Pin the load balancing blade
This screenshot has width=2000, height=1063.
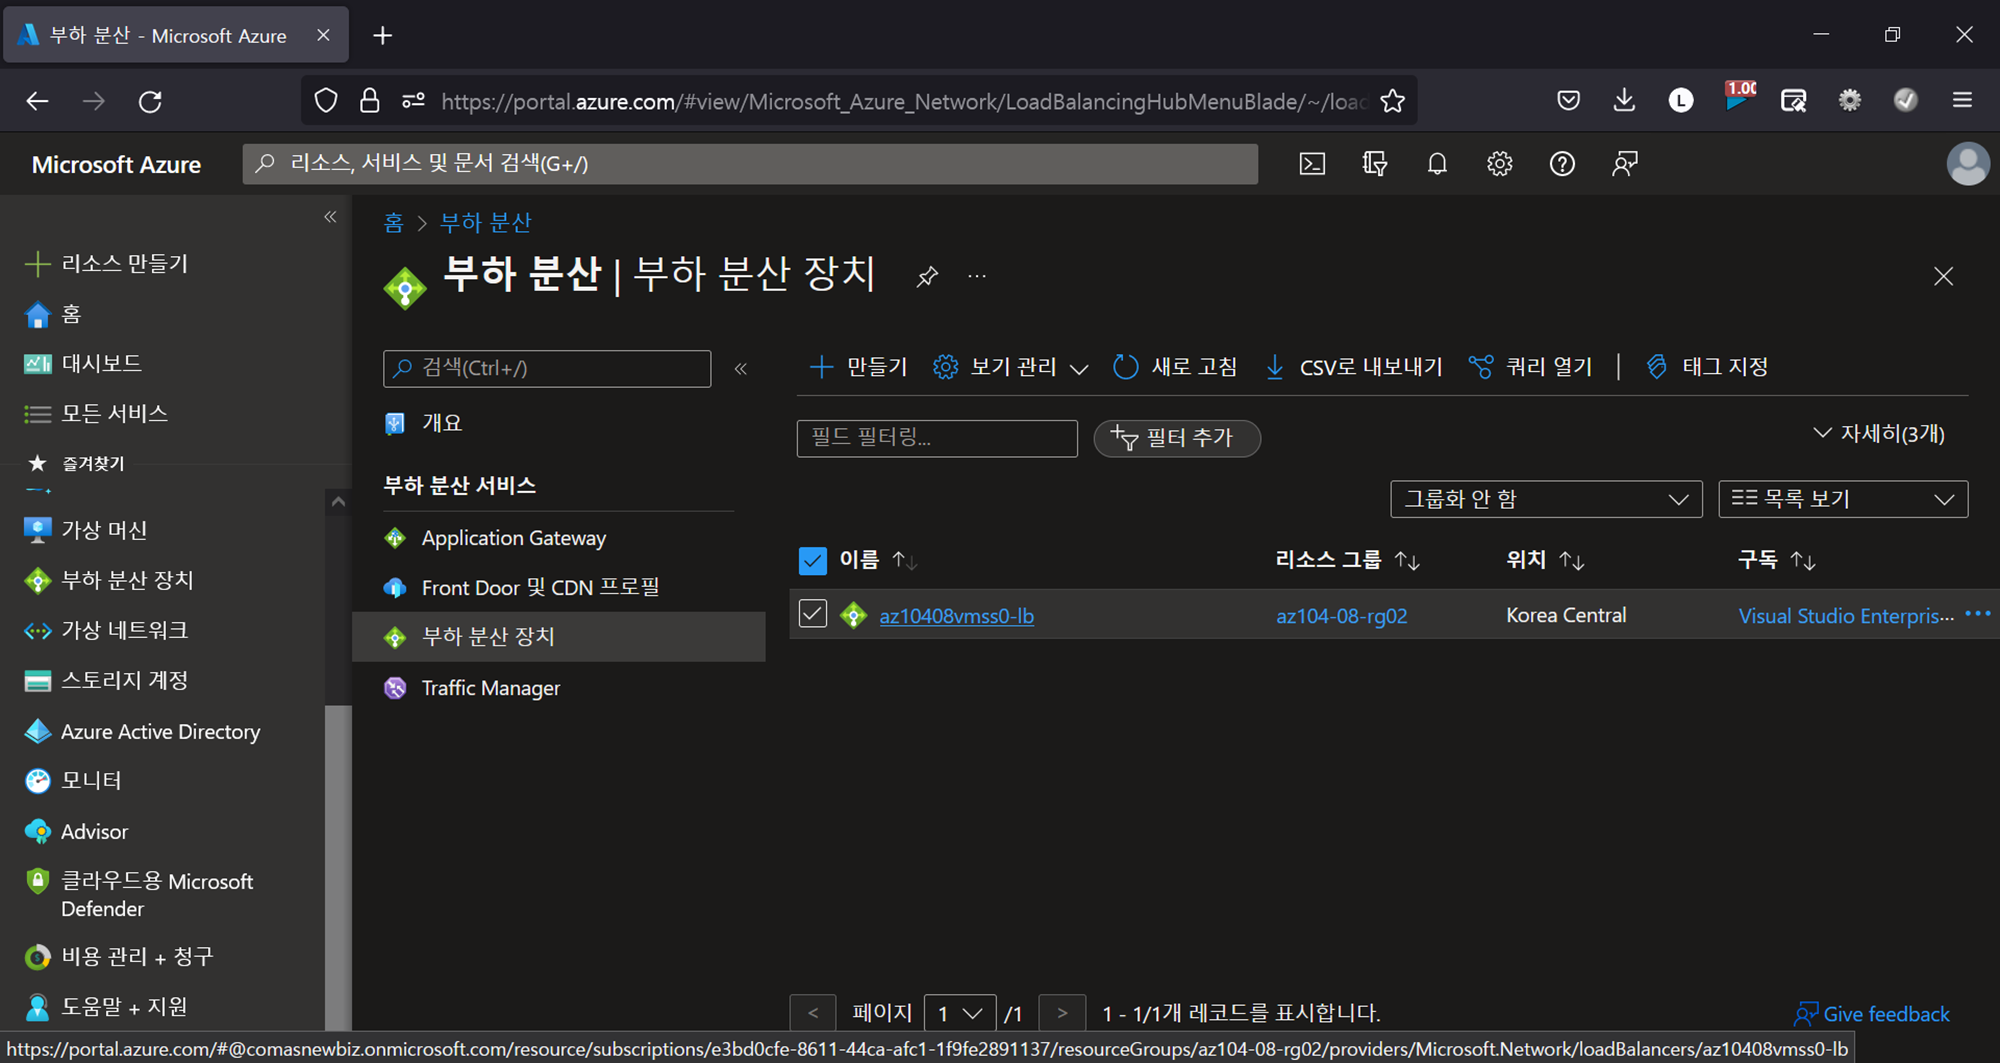927,277
